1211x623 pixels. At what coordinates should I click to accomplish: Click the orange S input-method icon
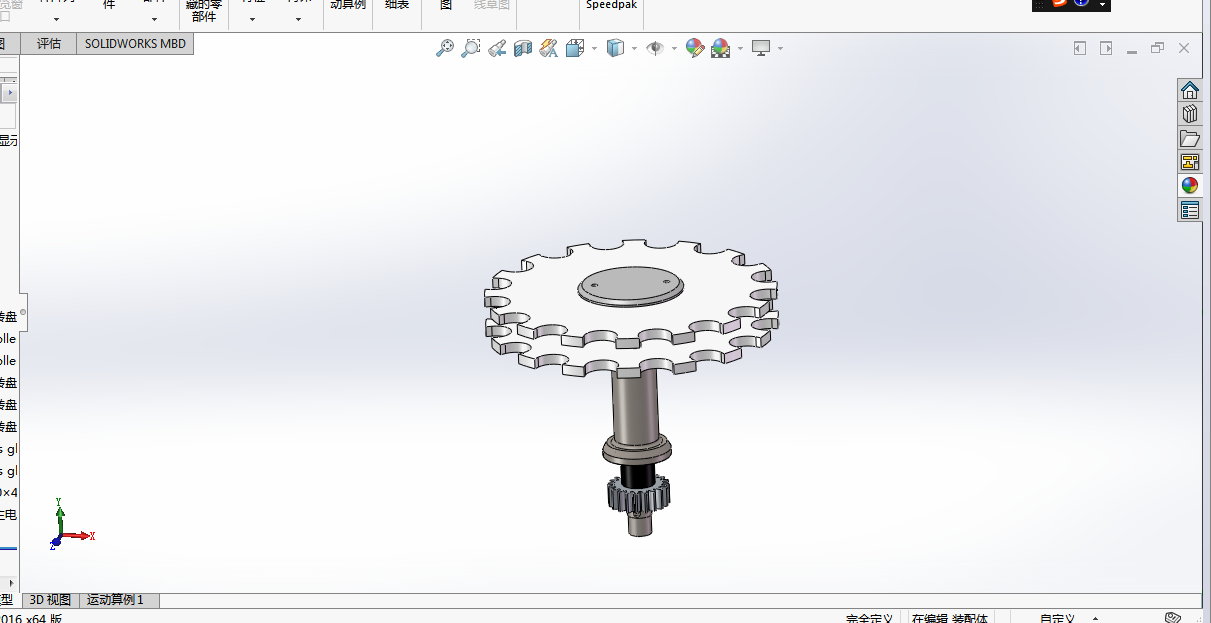[x=1059, y=4]
